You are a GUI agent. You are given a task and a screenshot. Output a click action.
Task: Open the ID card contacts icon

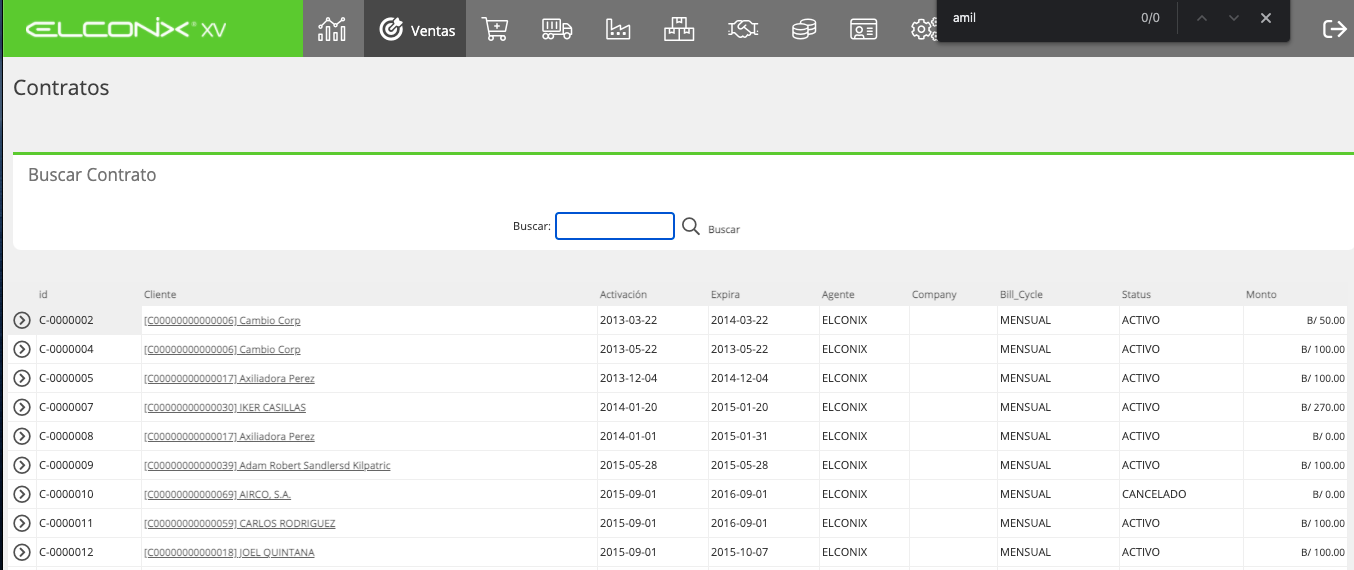(x=863, y=29)
